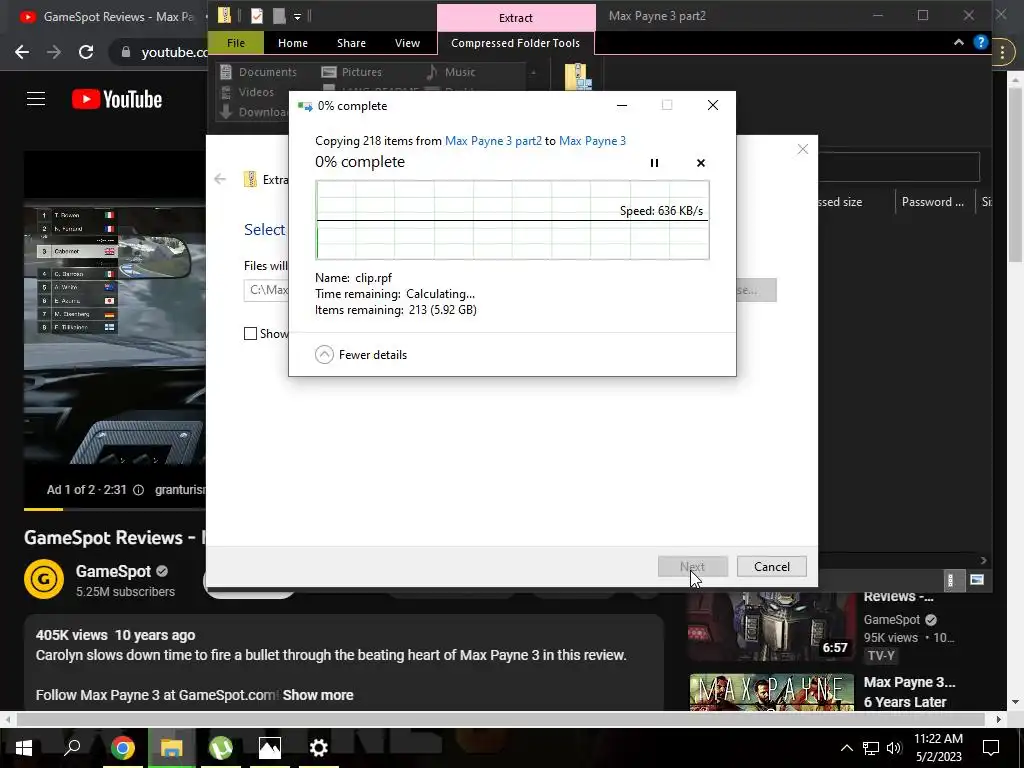The image size is (1024, 768).
Task: Pause the file copy operation
Action: point(654,163)
